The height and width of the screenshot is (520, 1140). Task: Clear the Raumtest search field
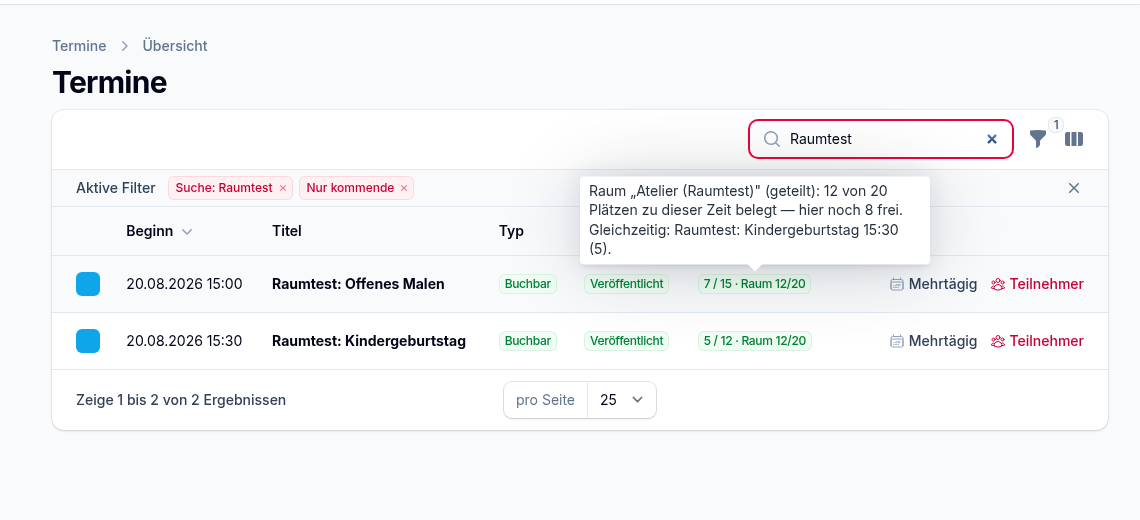coord(992,139)
